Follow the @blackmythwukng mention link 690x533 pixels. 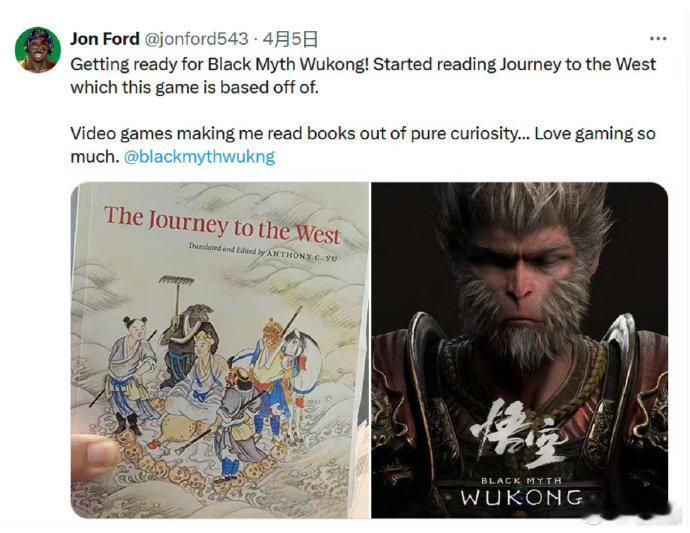click(199, 157)
